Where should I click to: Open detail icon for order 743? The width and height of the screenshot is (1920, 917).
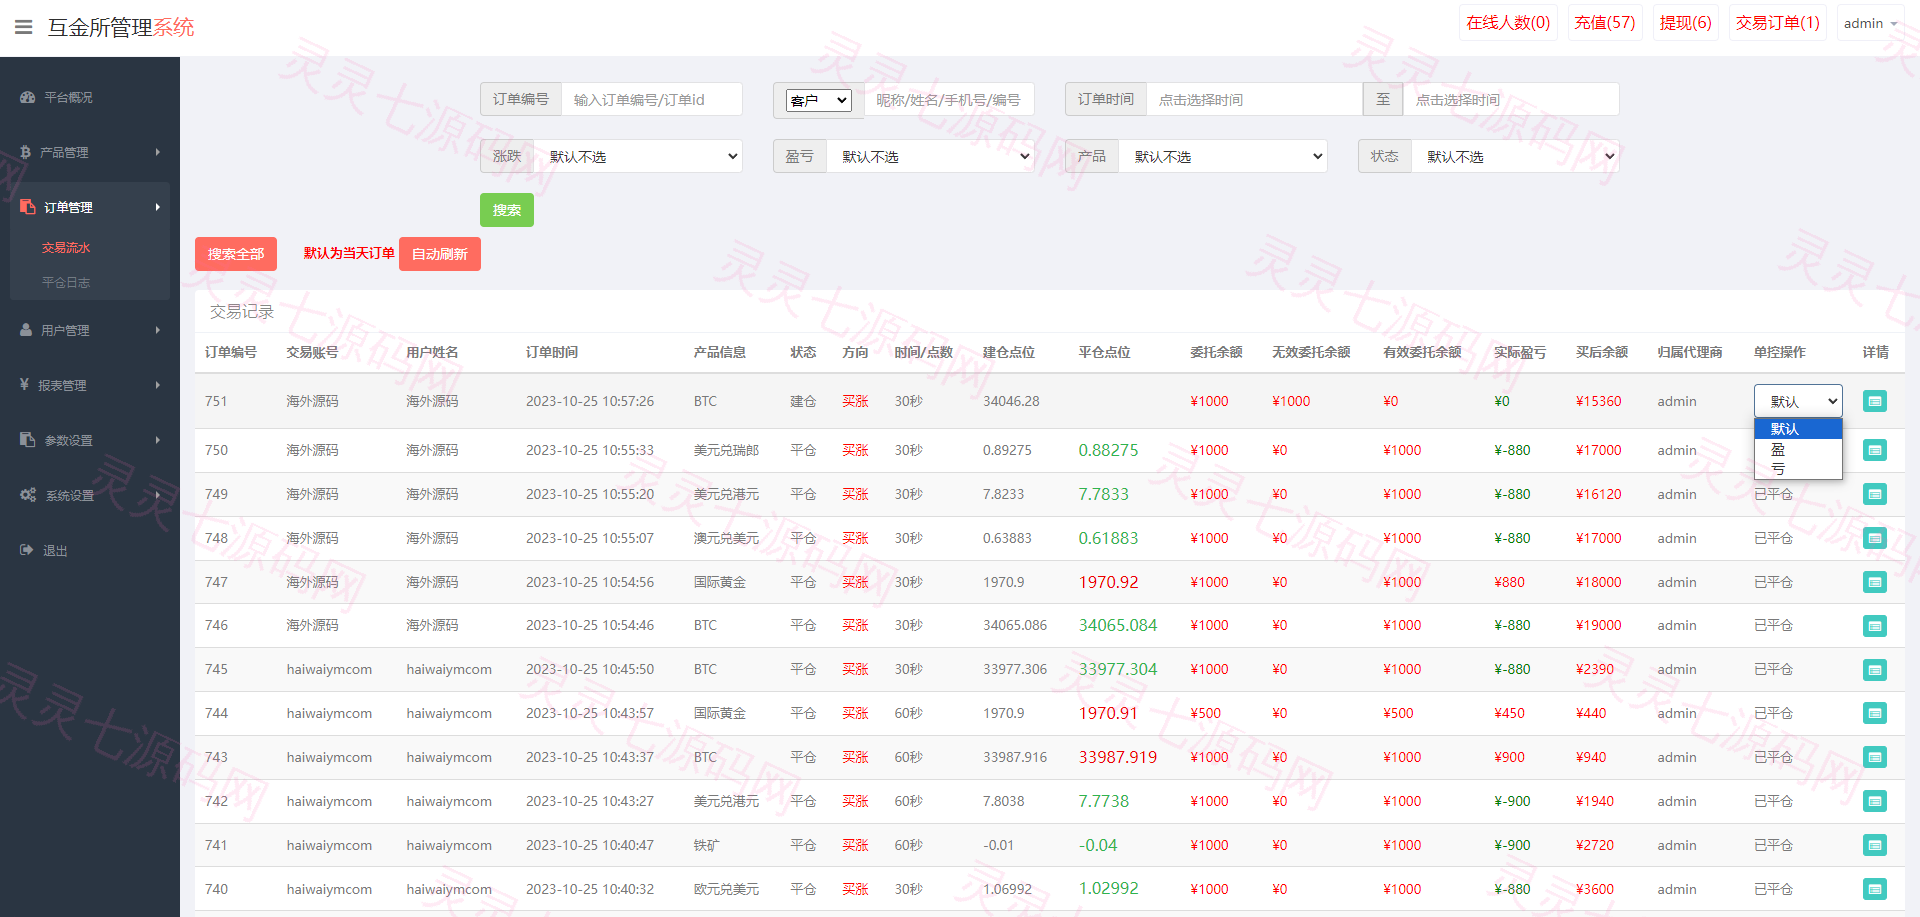pyautogui.click(x=1875, y=757)
